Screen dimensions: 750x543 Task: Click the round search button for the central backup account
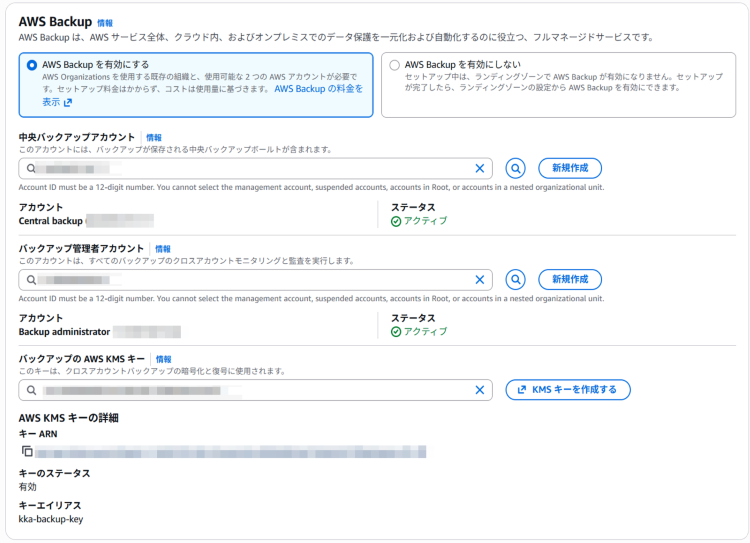point(516,168)
